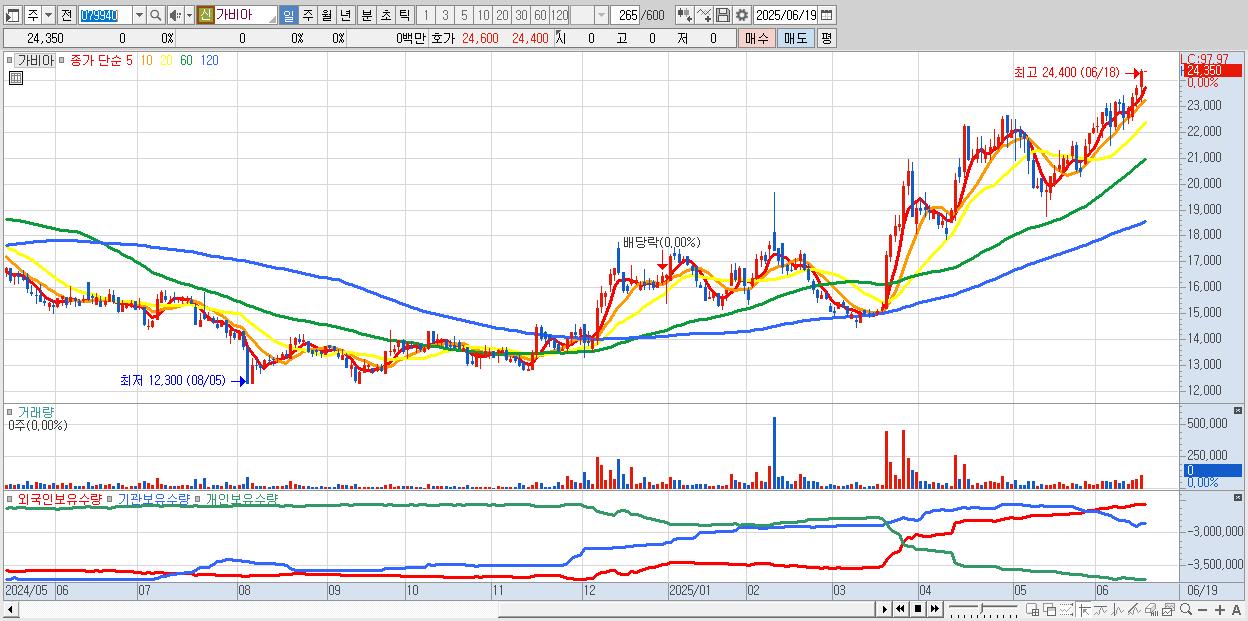The width and height of the screenshot is (1248, 621).
Task: Toggle the 거래량 indicator legend box
Action: click(x=10, y=412)
